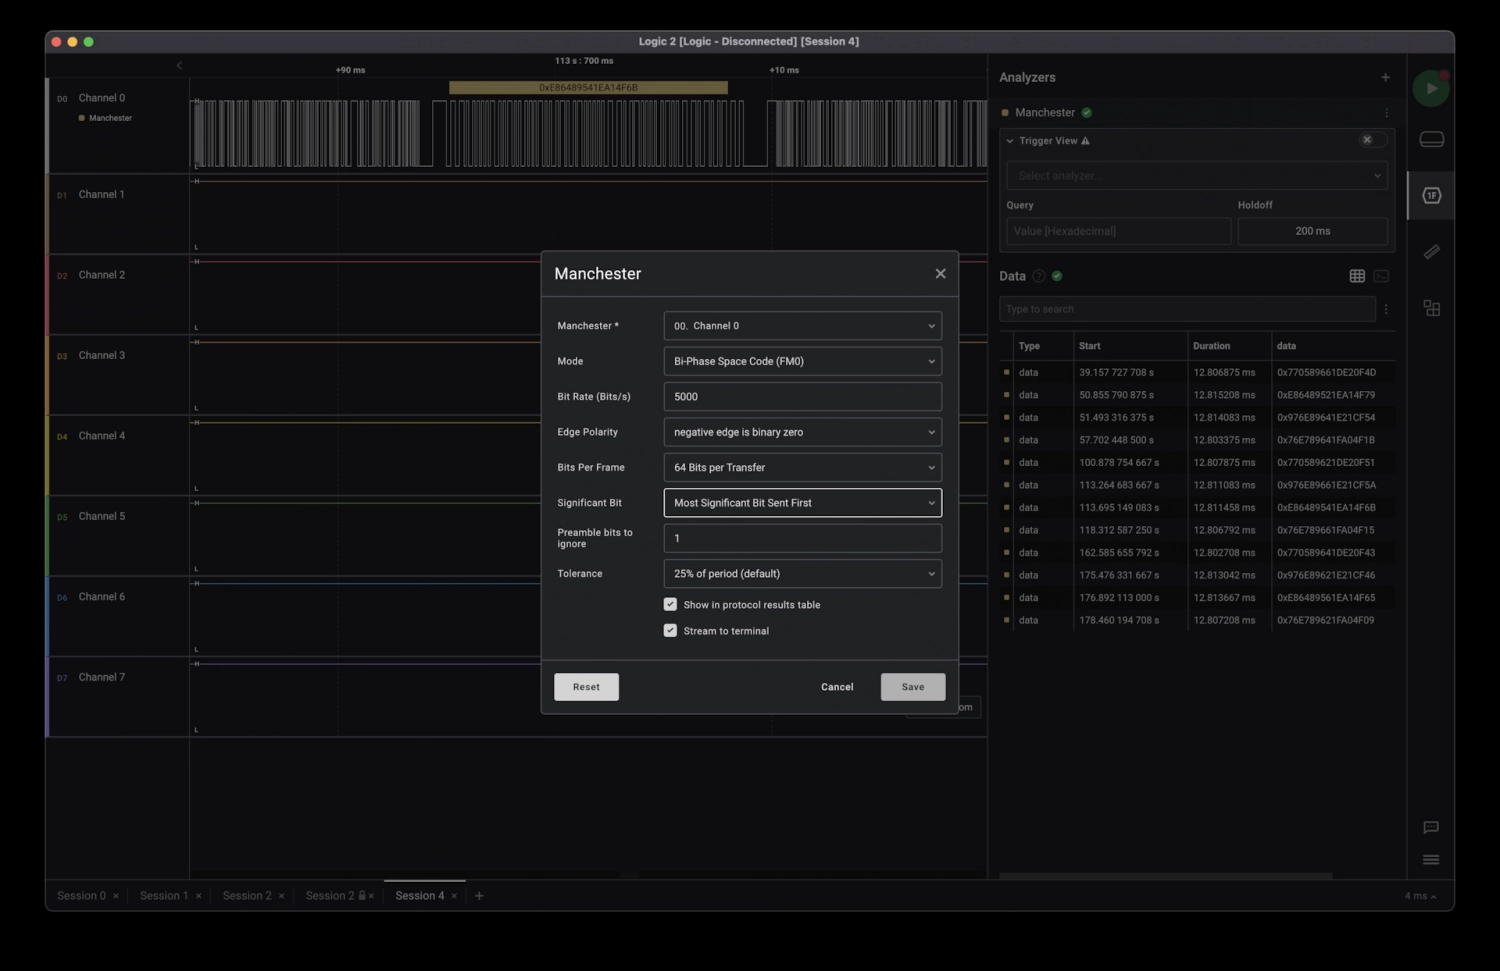Add a new session tab with plus
The height and width of the screenshot is (971, 1500).
coord(479,896)
